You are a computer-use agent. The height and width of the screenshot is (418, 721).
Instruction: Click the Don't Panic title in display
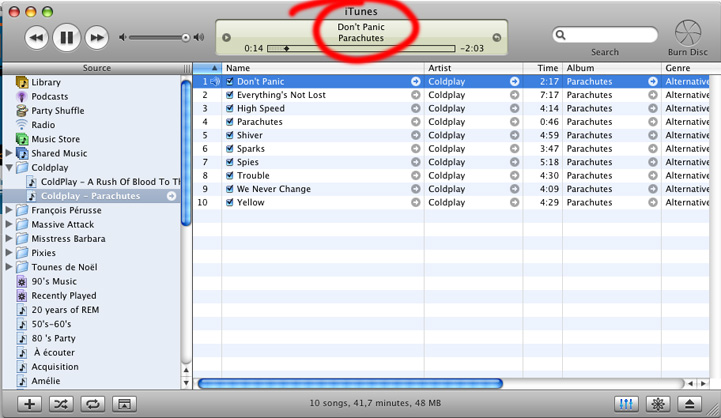(361, 27)
